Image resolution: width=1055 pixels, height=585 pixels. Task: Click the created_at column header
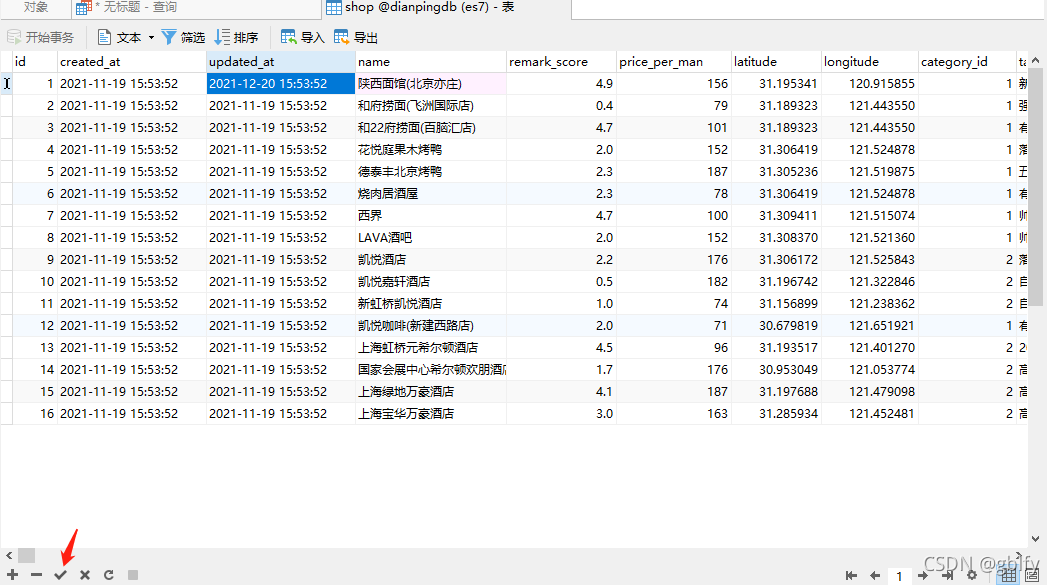click(x=131, y=62)
